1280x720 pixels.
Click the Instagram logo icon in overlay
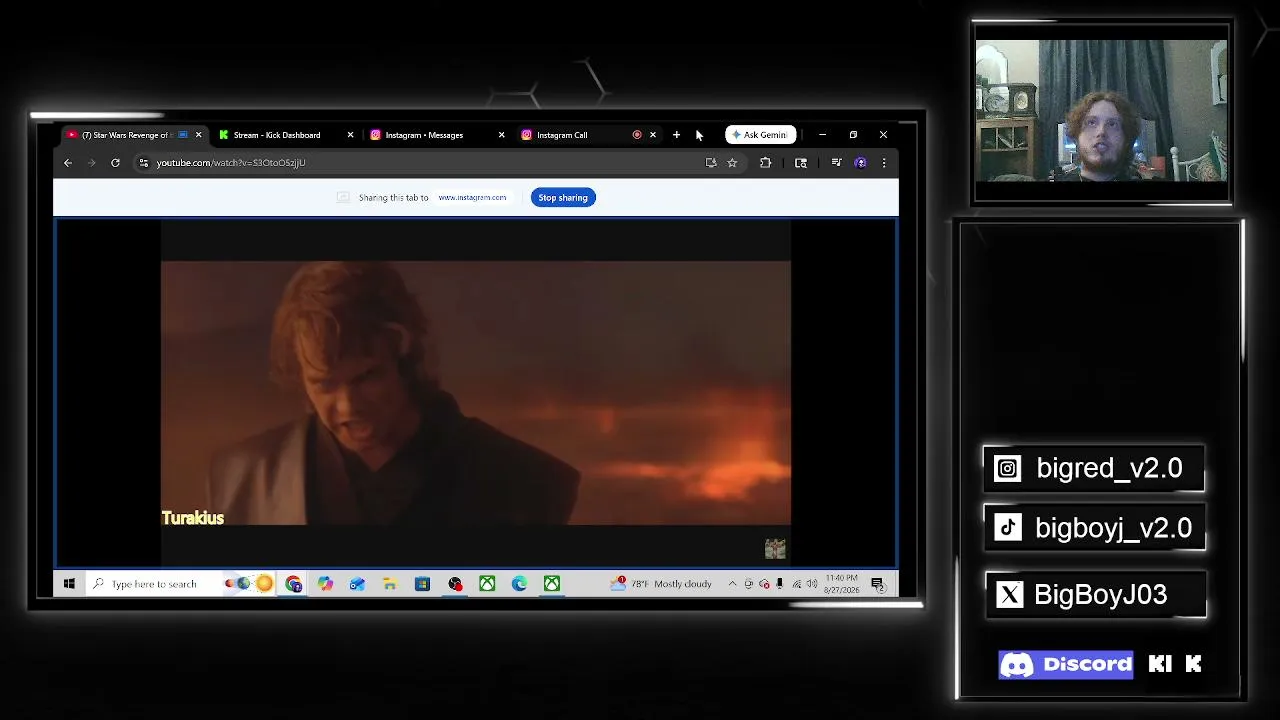click(1007, 469)
